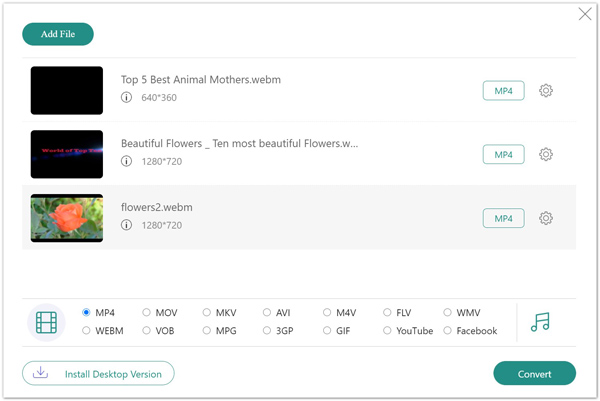Close the converter dialog with X
Viewport: 600px width, 401px height.
click(585, 14)
